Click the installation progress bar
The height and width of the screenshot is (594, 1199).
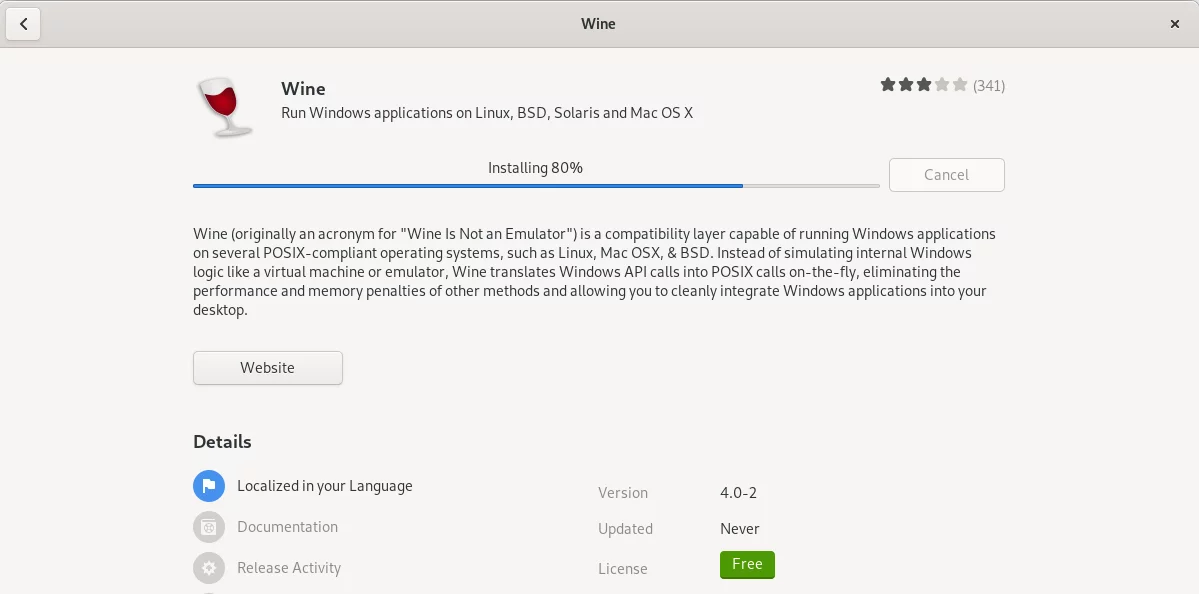(536, 186)
